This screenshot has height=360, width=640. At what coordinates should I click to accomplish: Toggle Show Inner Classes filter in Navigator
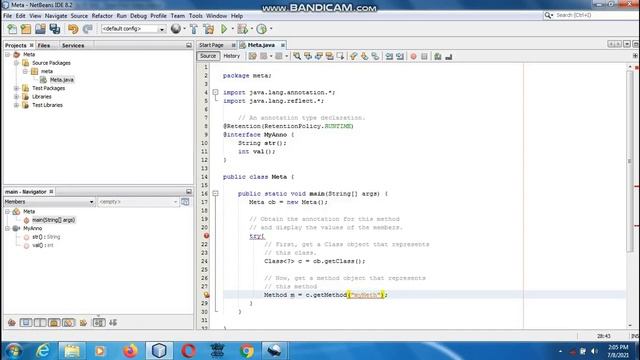[x=69, y=323]
